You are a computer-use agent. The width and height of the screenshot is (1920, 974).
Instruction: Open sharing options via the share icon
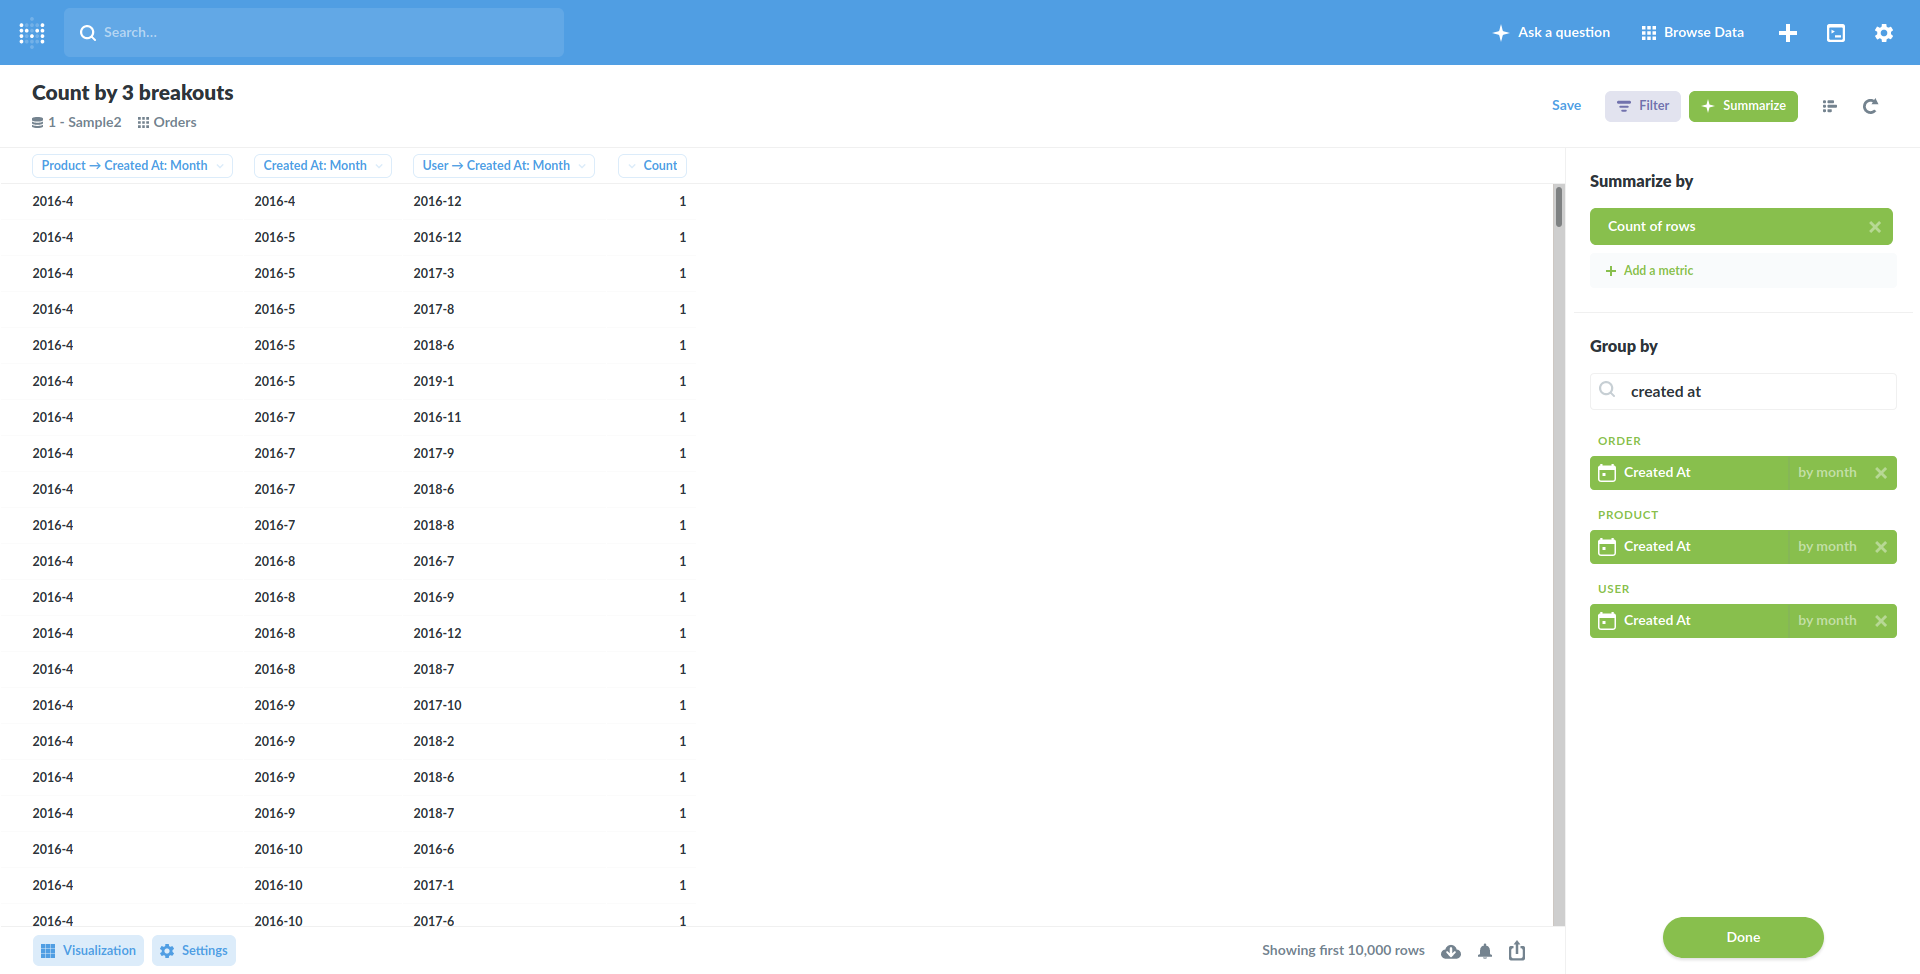(x=1517, y=950)
